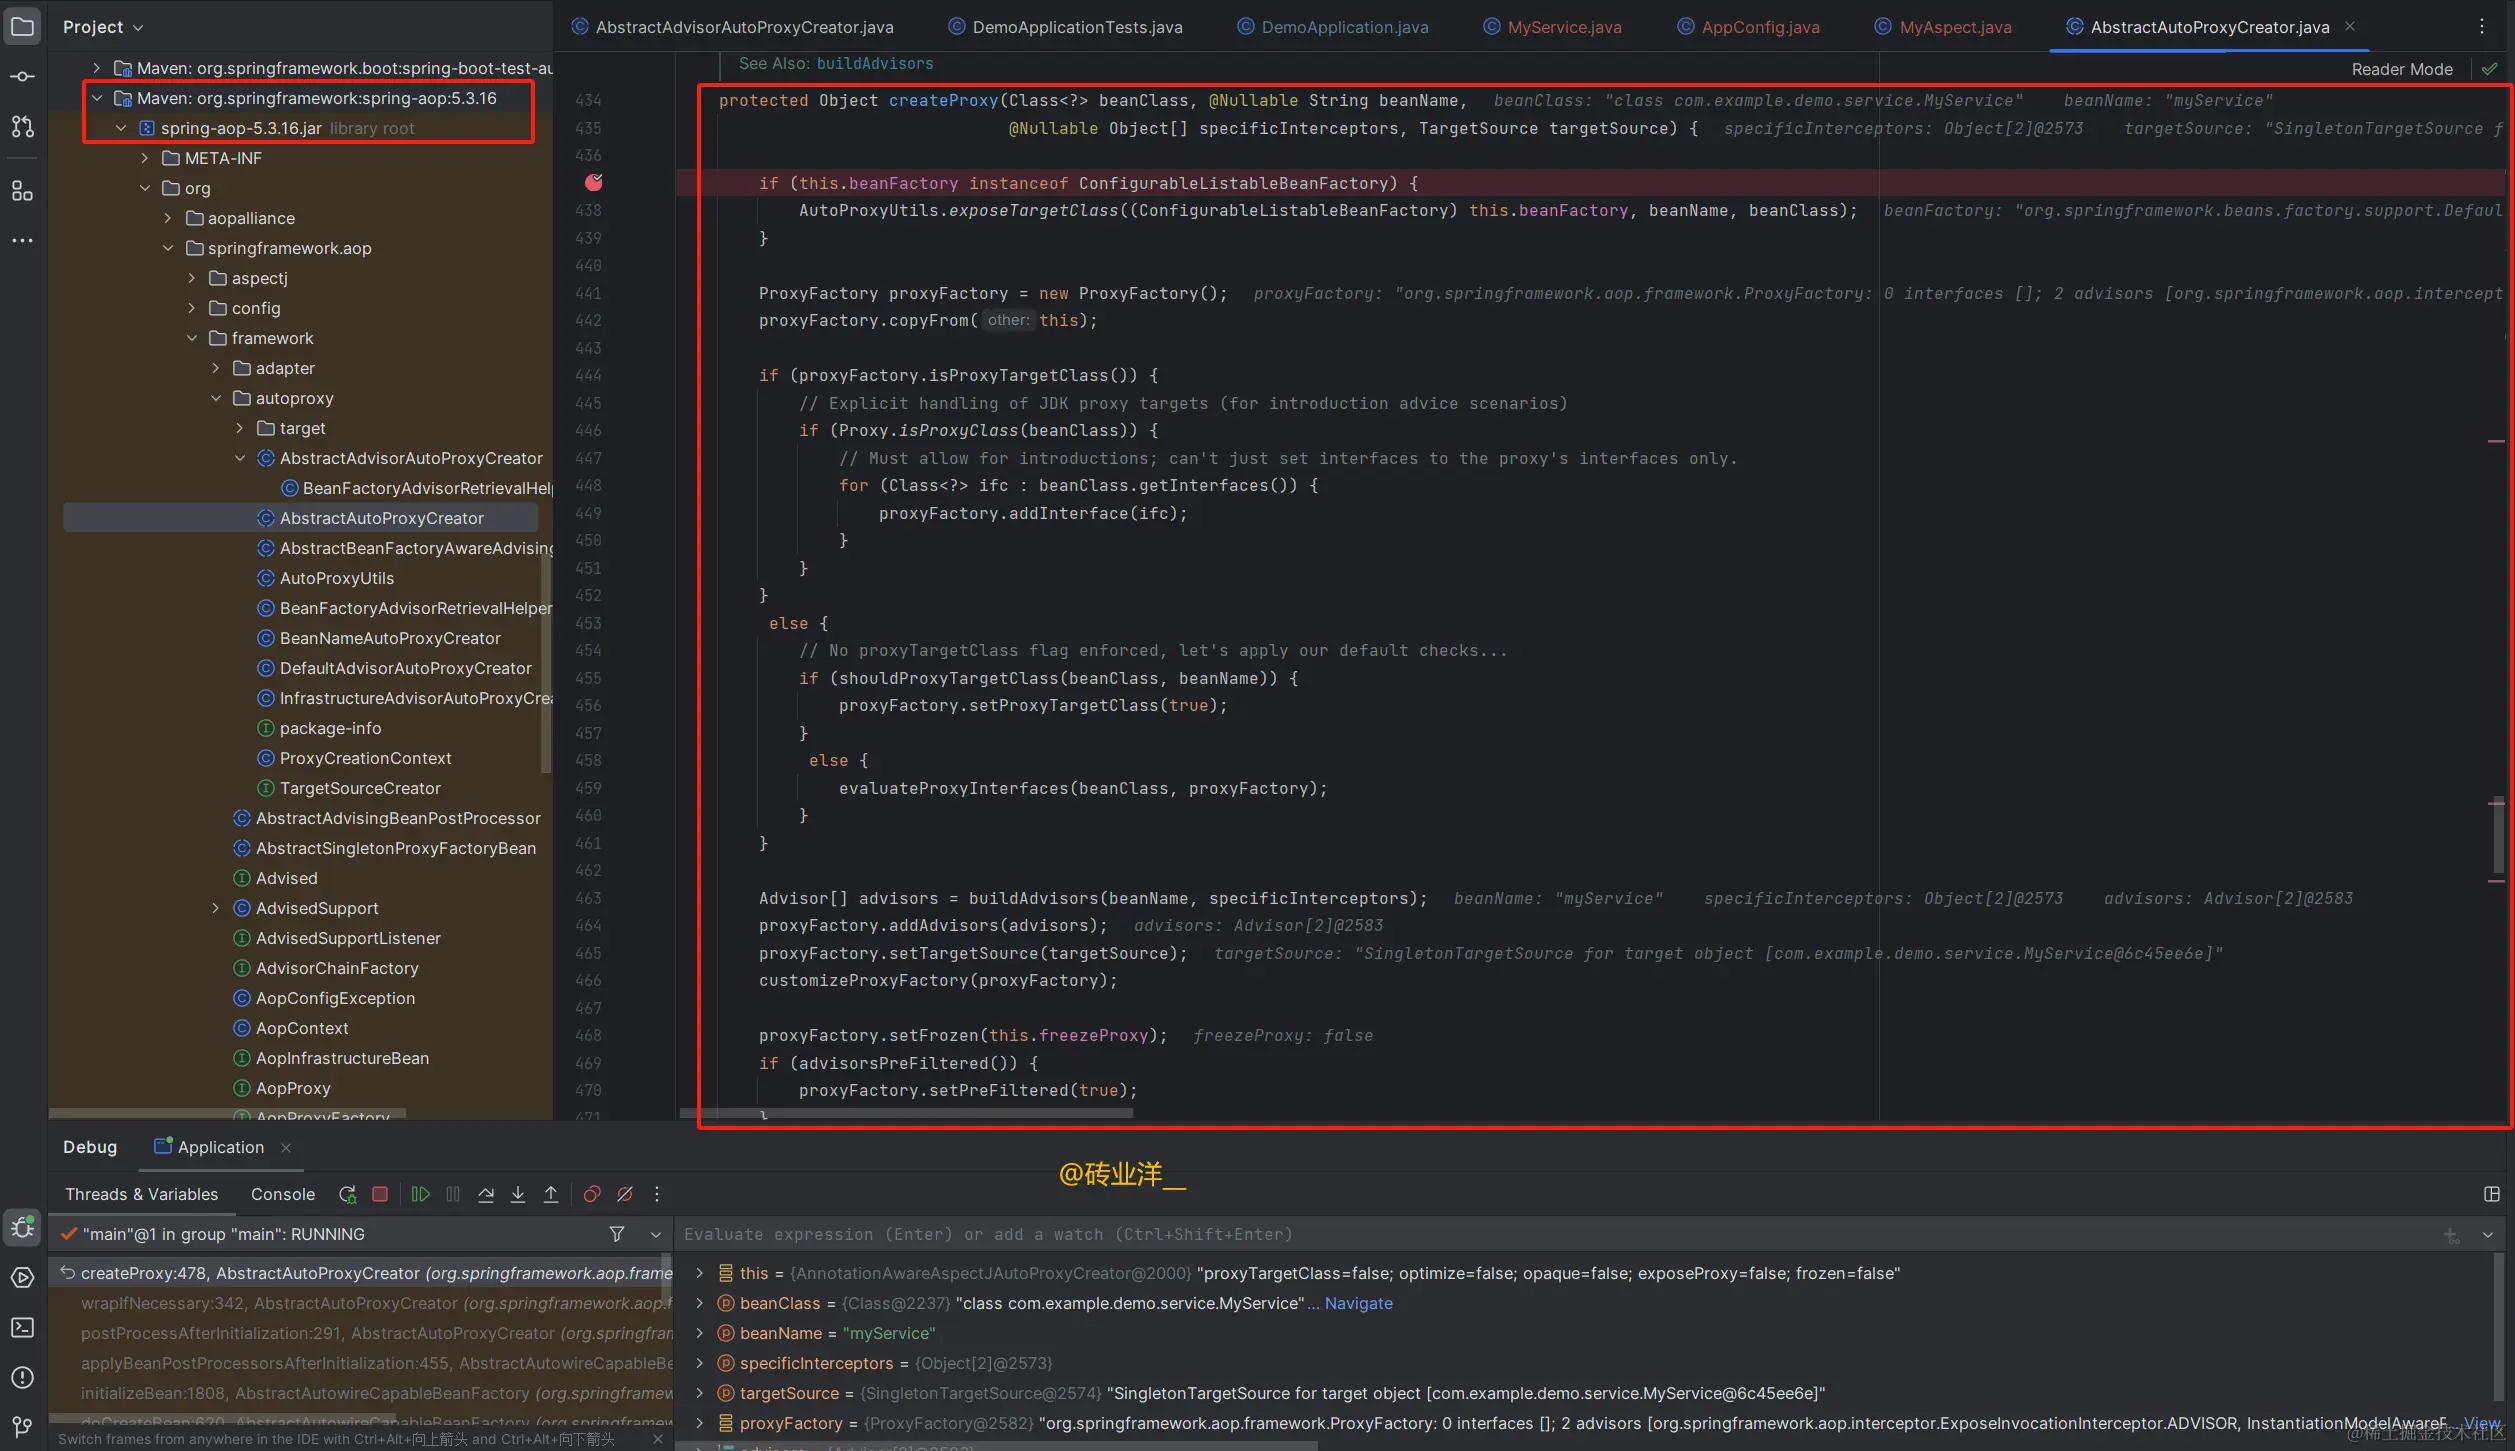
Task: Open the Services/Run icon in left sidebar
Action: [22, 1277]
